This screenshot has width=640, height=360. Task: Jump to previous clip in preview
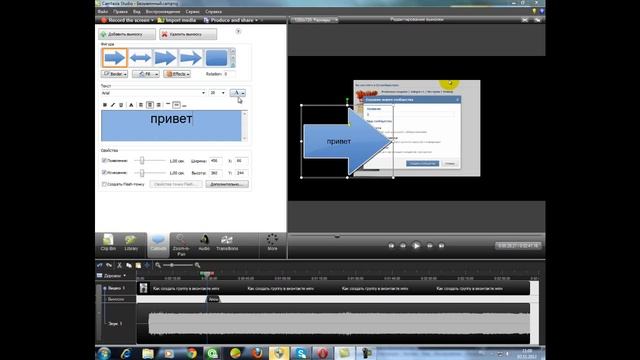391,246
